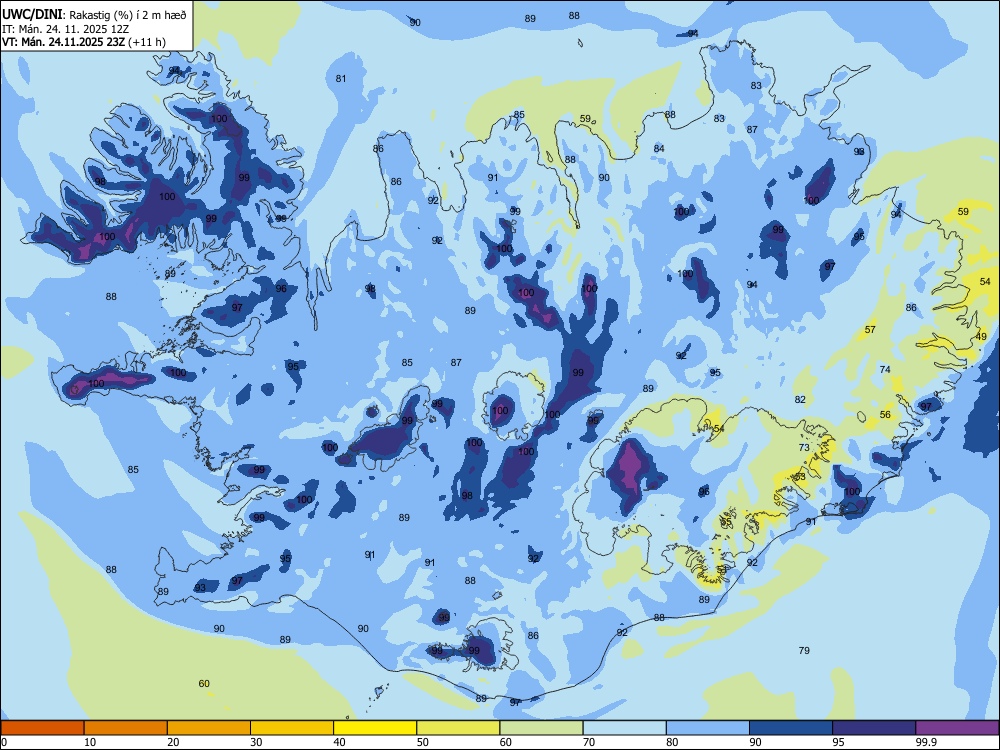Choose the light green 60–70 legend band
The image size is (1000, 750).
[x=541, y=728]
